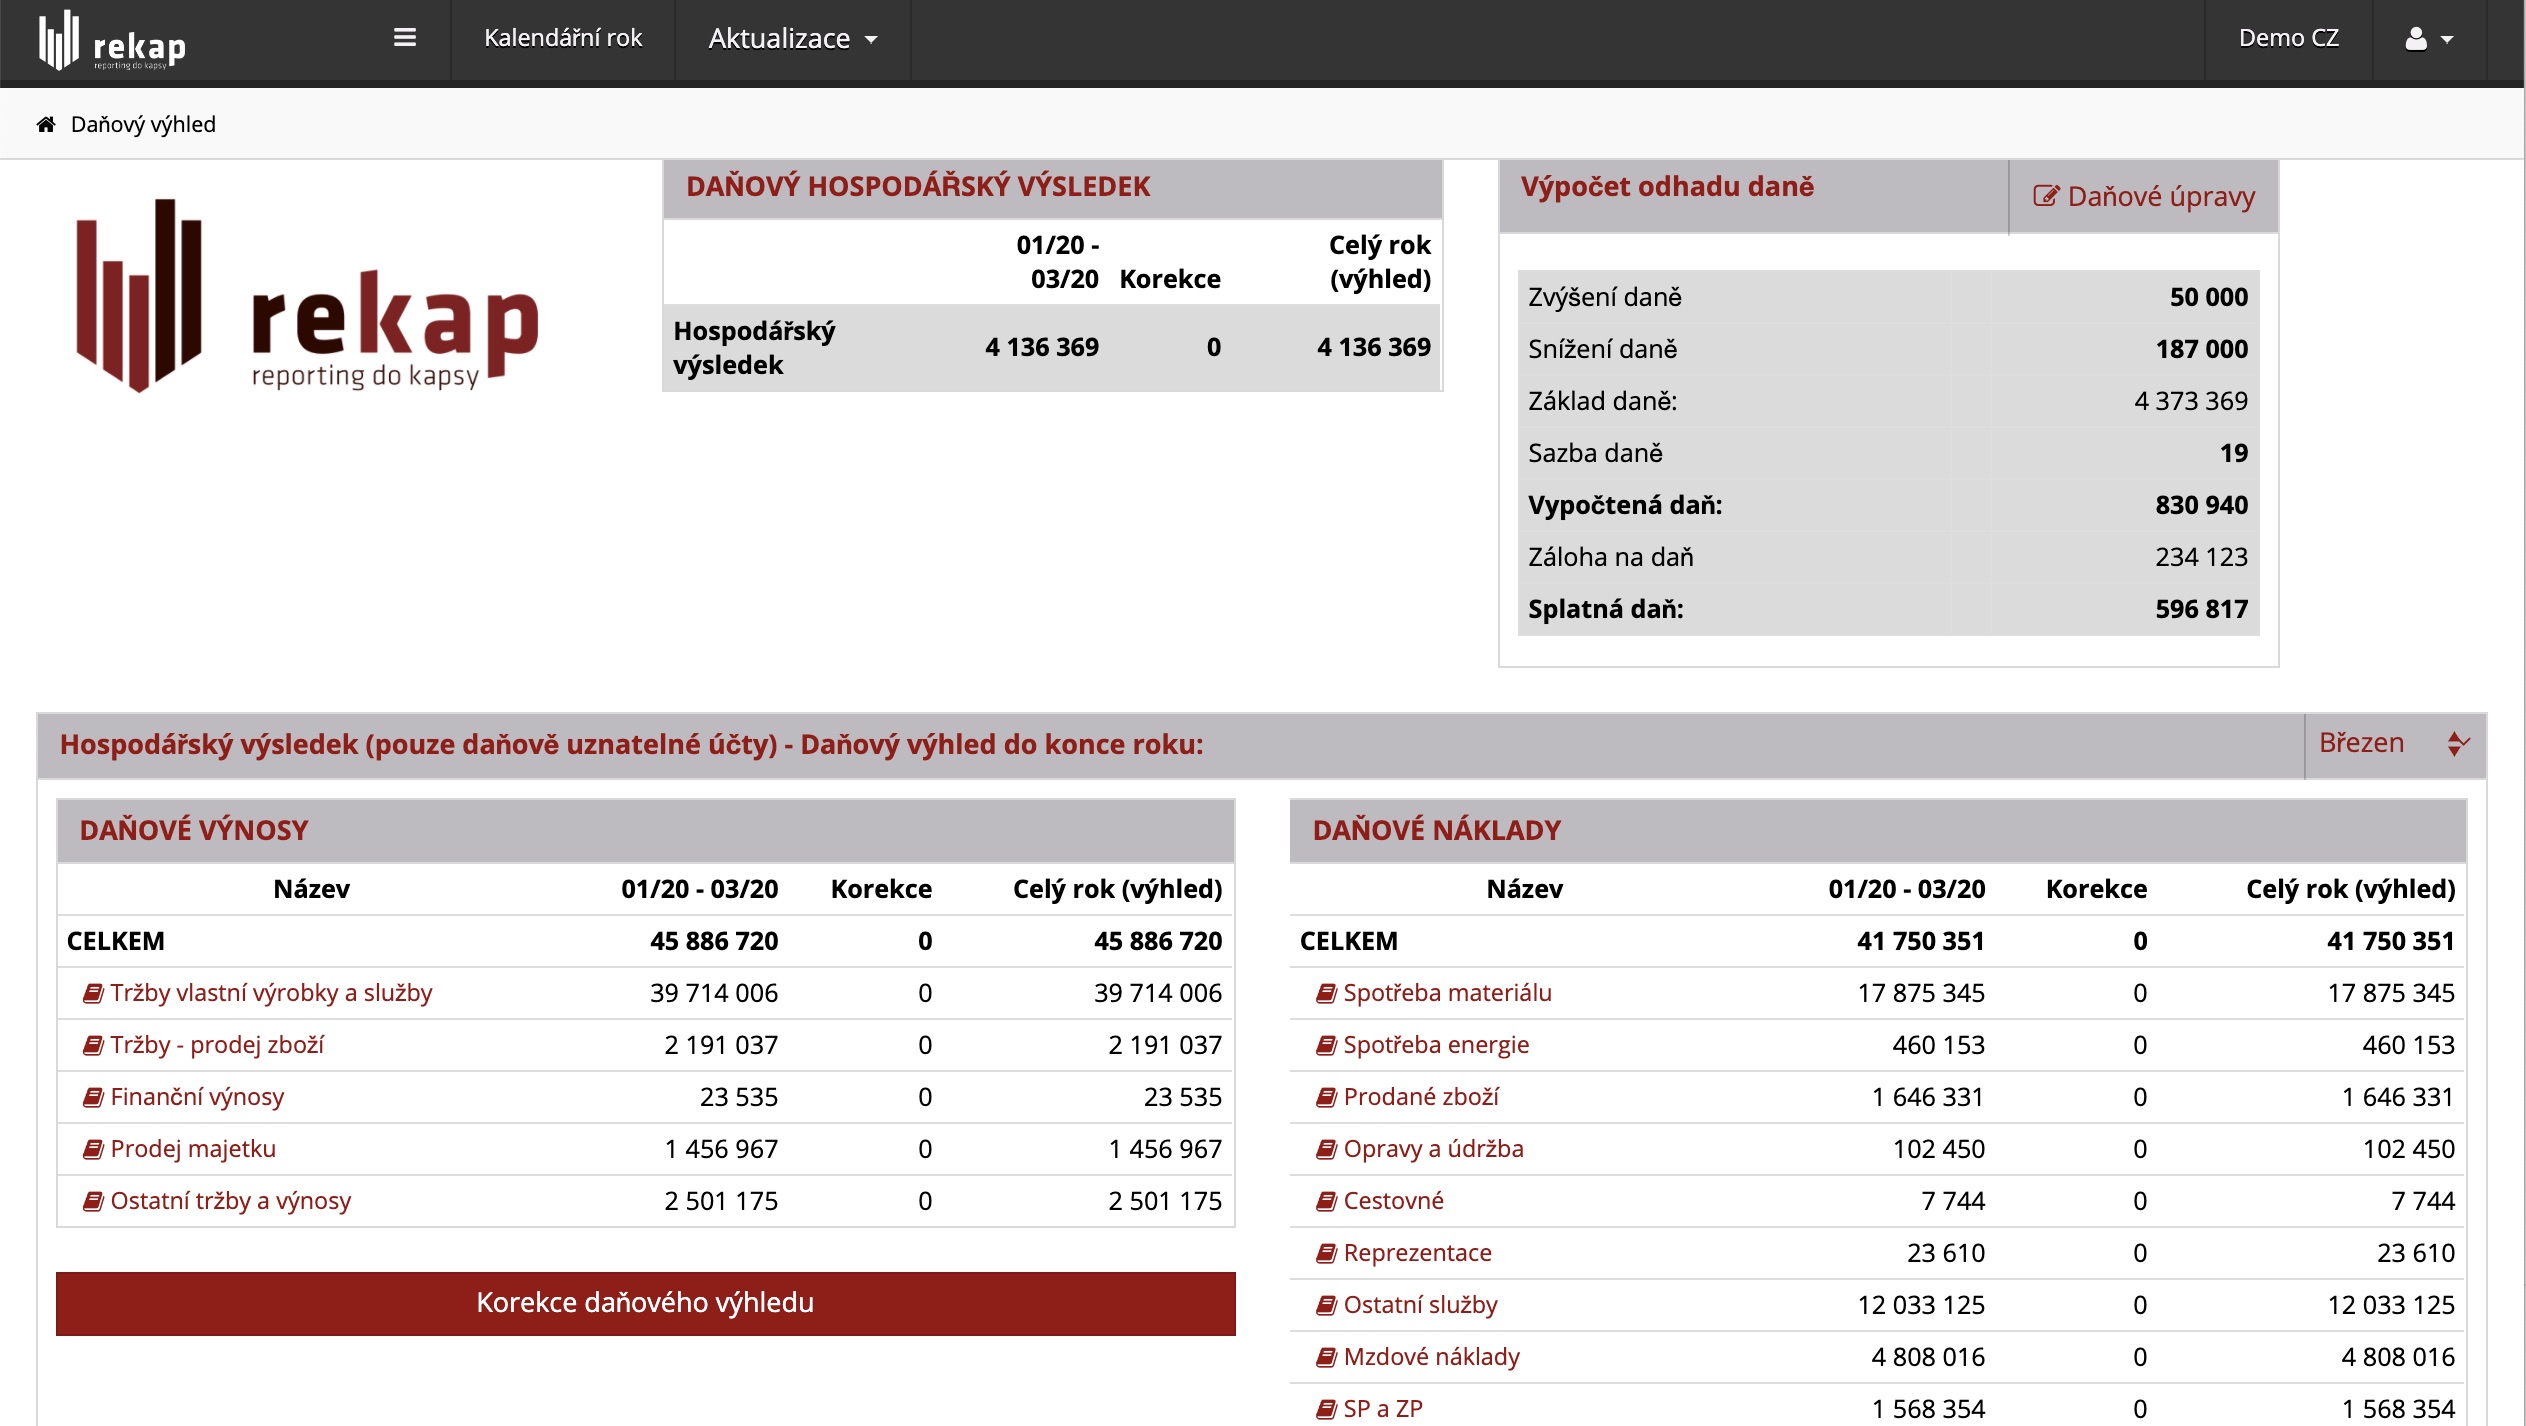Screen dimensions: 2526x1426
Task: Click the book icon beside Finanční výnosy
Action: pos(93,1097)
